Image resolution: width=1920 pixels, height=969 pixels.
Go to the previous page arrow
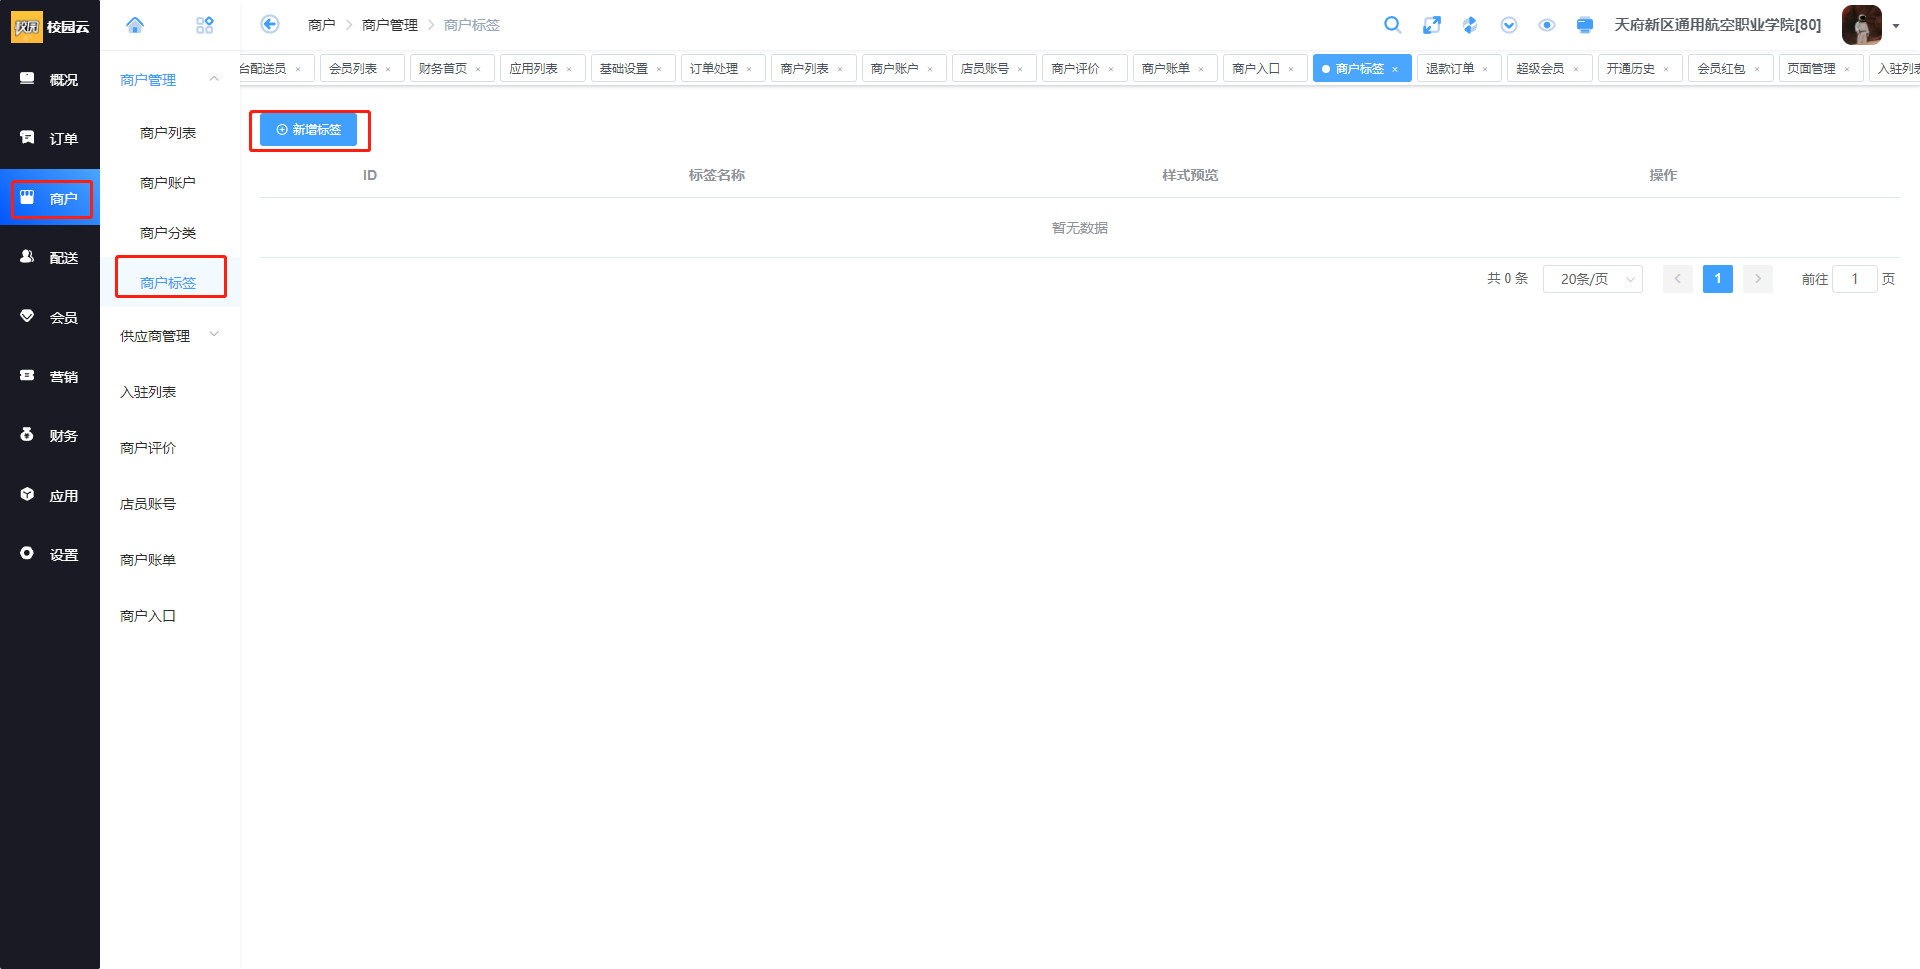pyautogui.click(x=1678, y=279)
